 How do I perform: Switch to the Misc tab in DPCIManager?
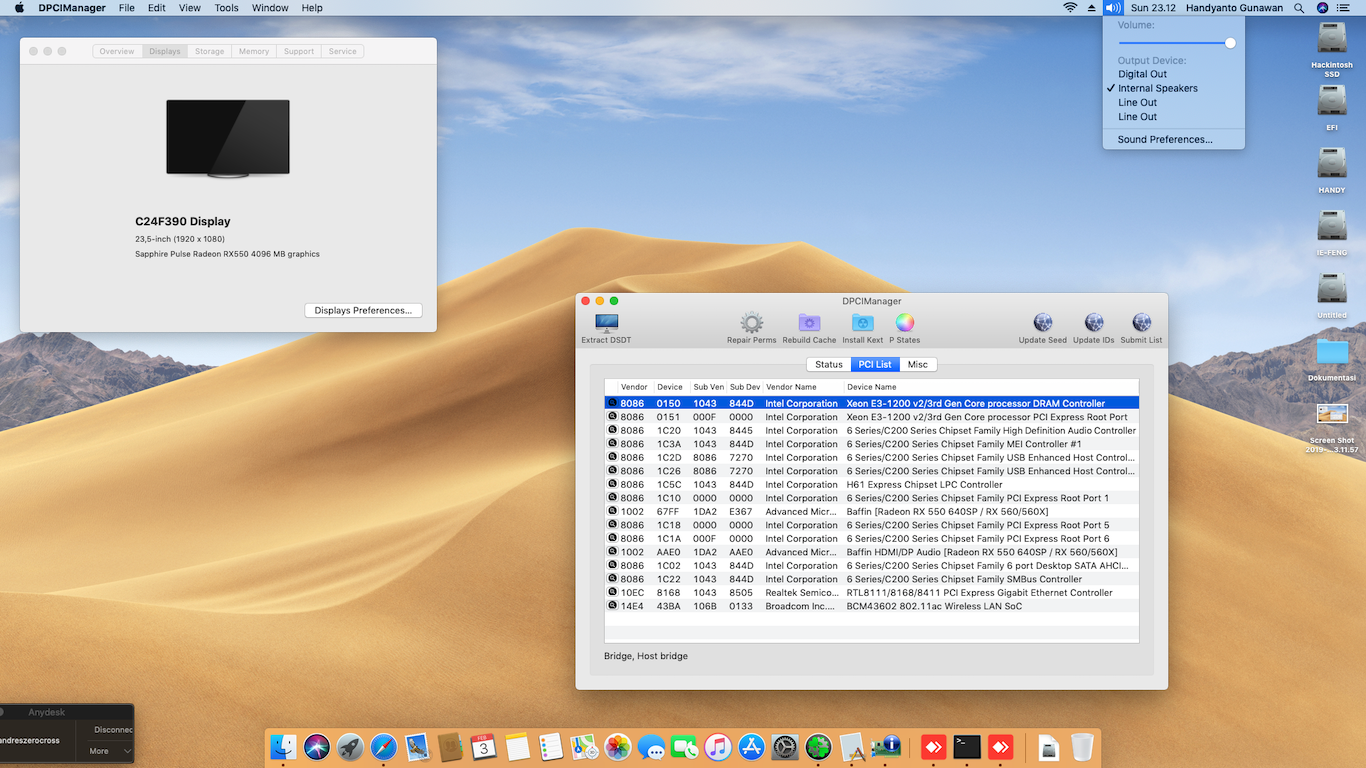pyautogui.click(x=918, y=365)
